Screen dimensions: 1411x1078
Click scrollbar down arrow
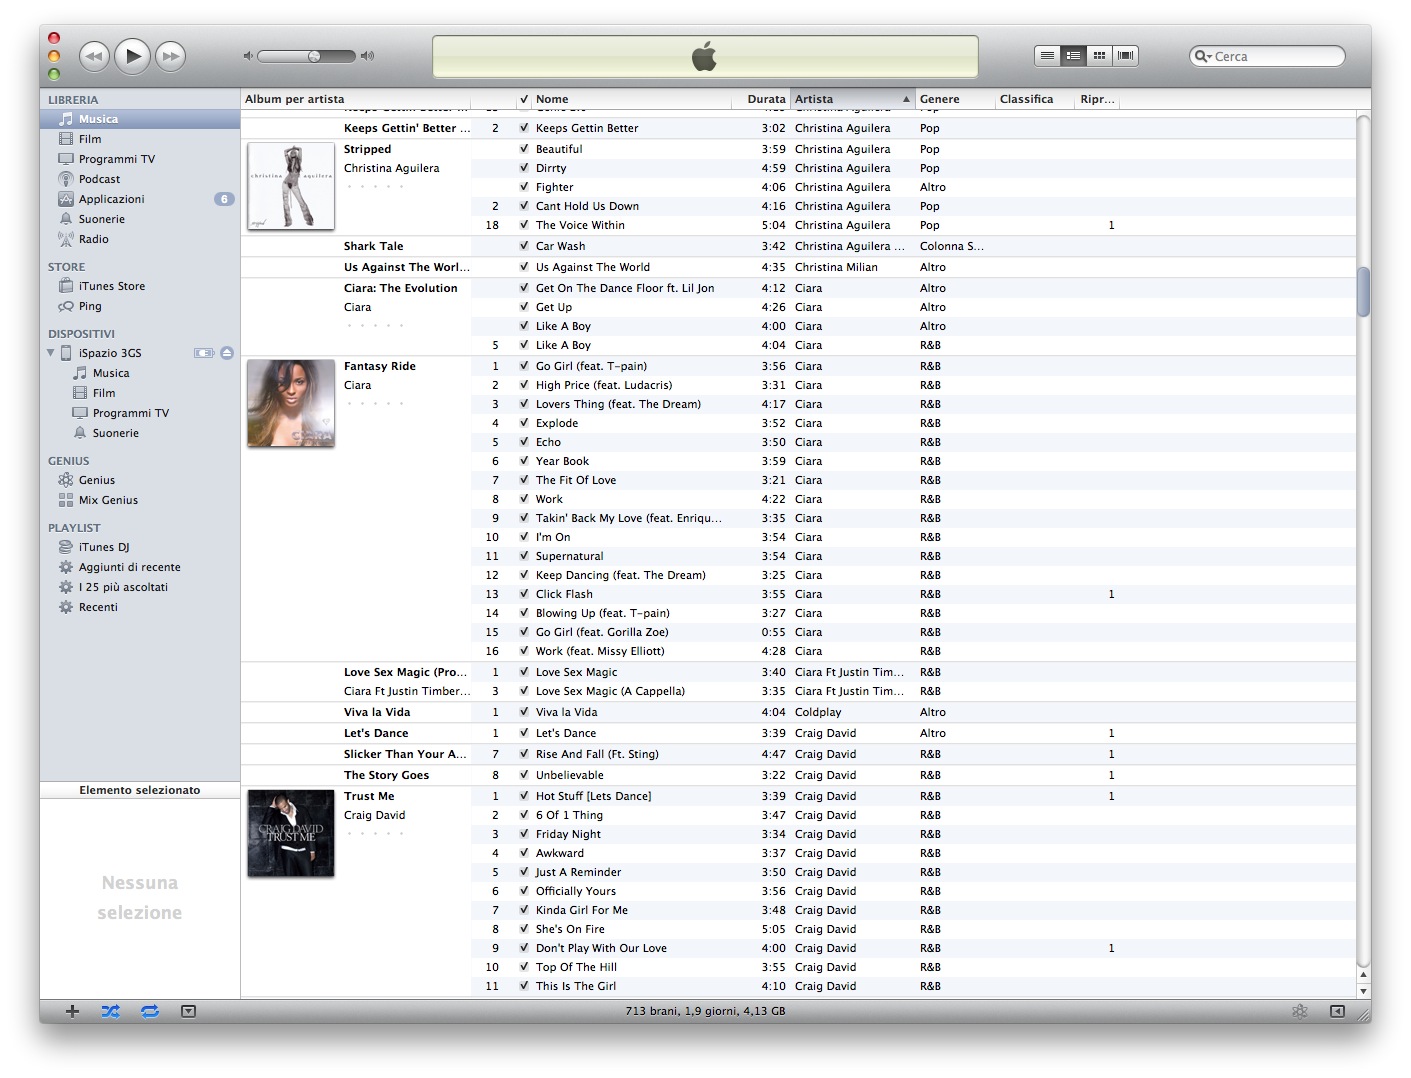coord(1363,990)
